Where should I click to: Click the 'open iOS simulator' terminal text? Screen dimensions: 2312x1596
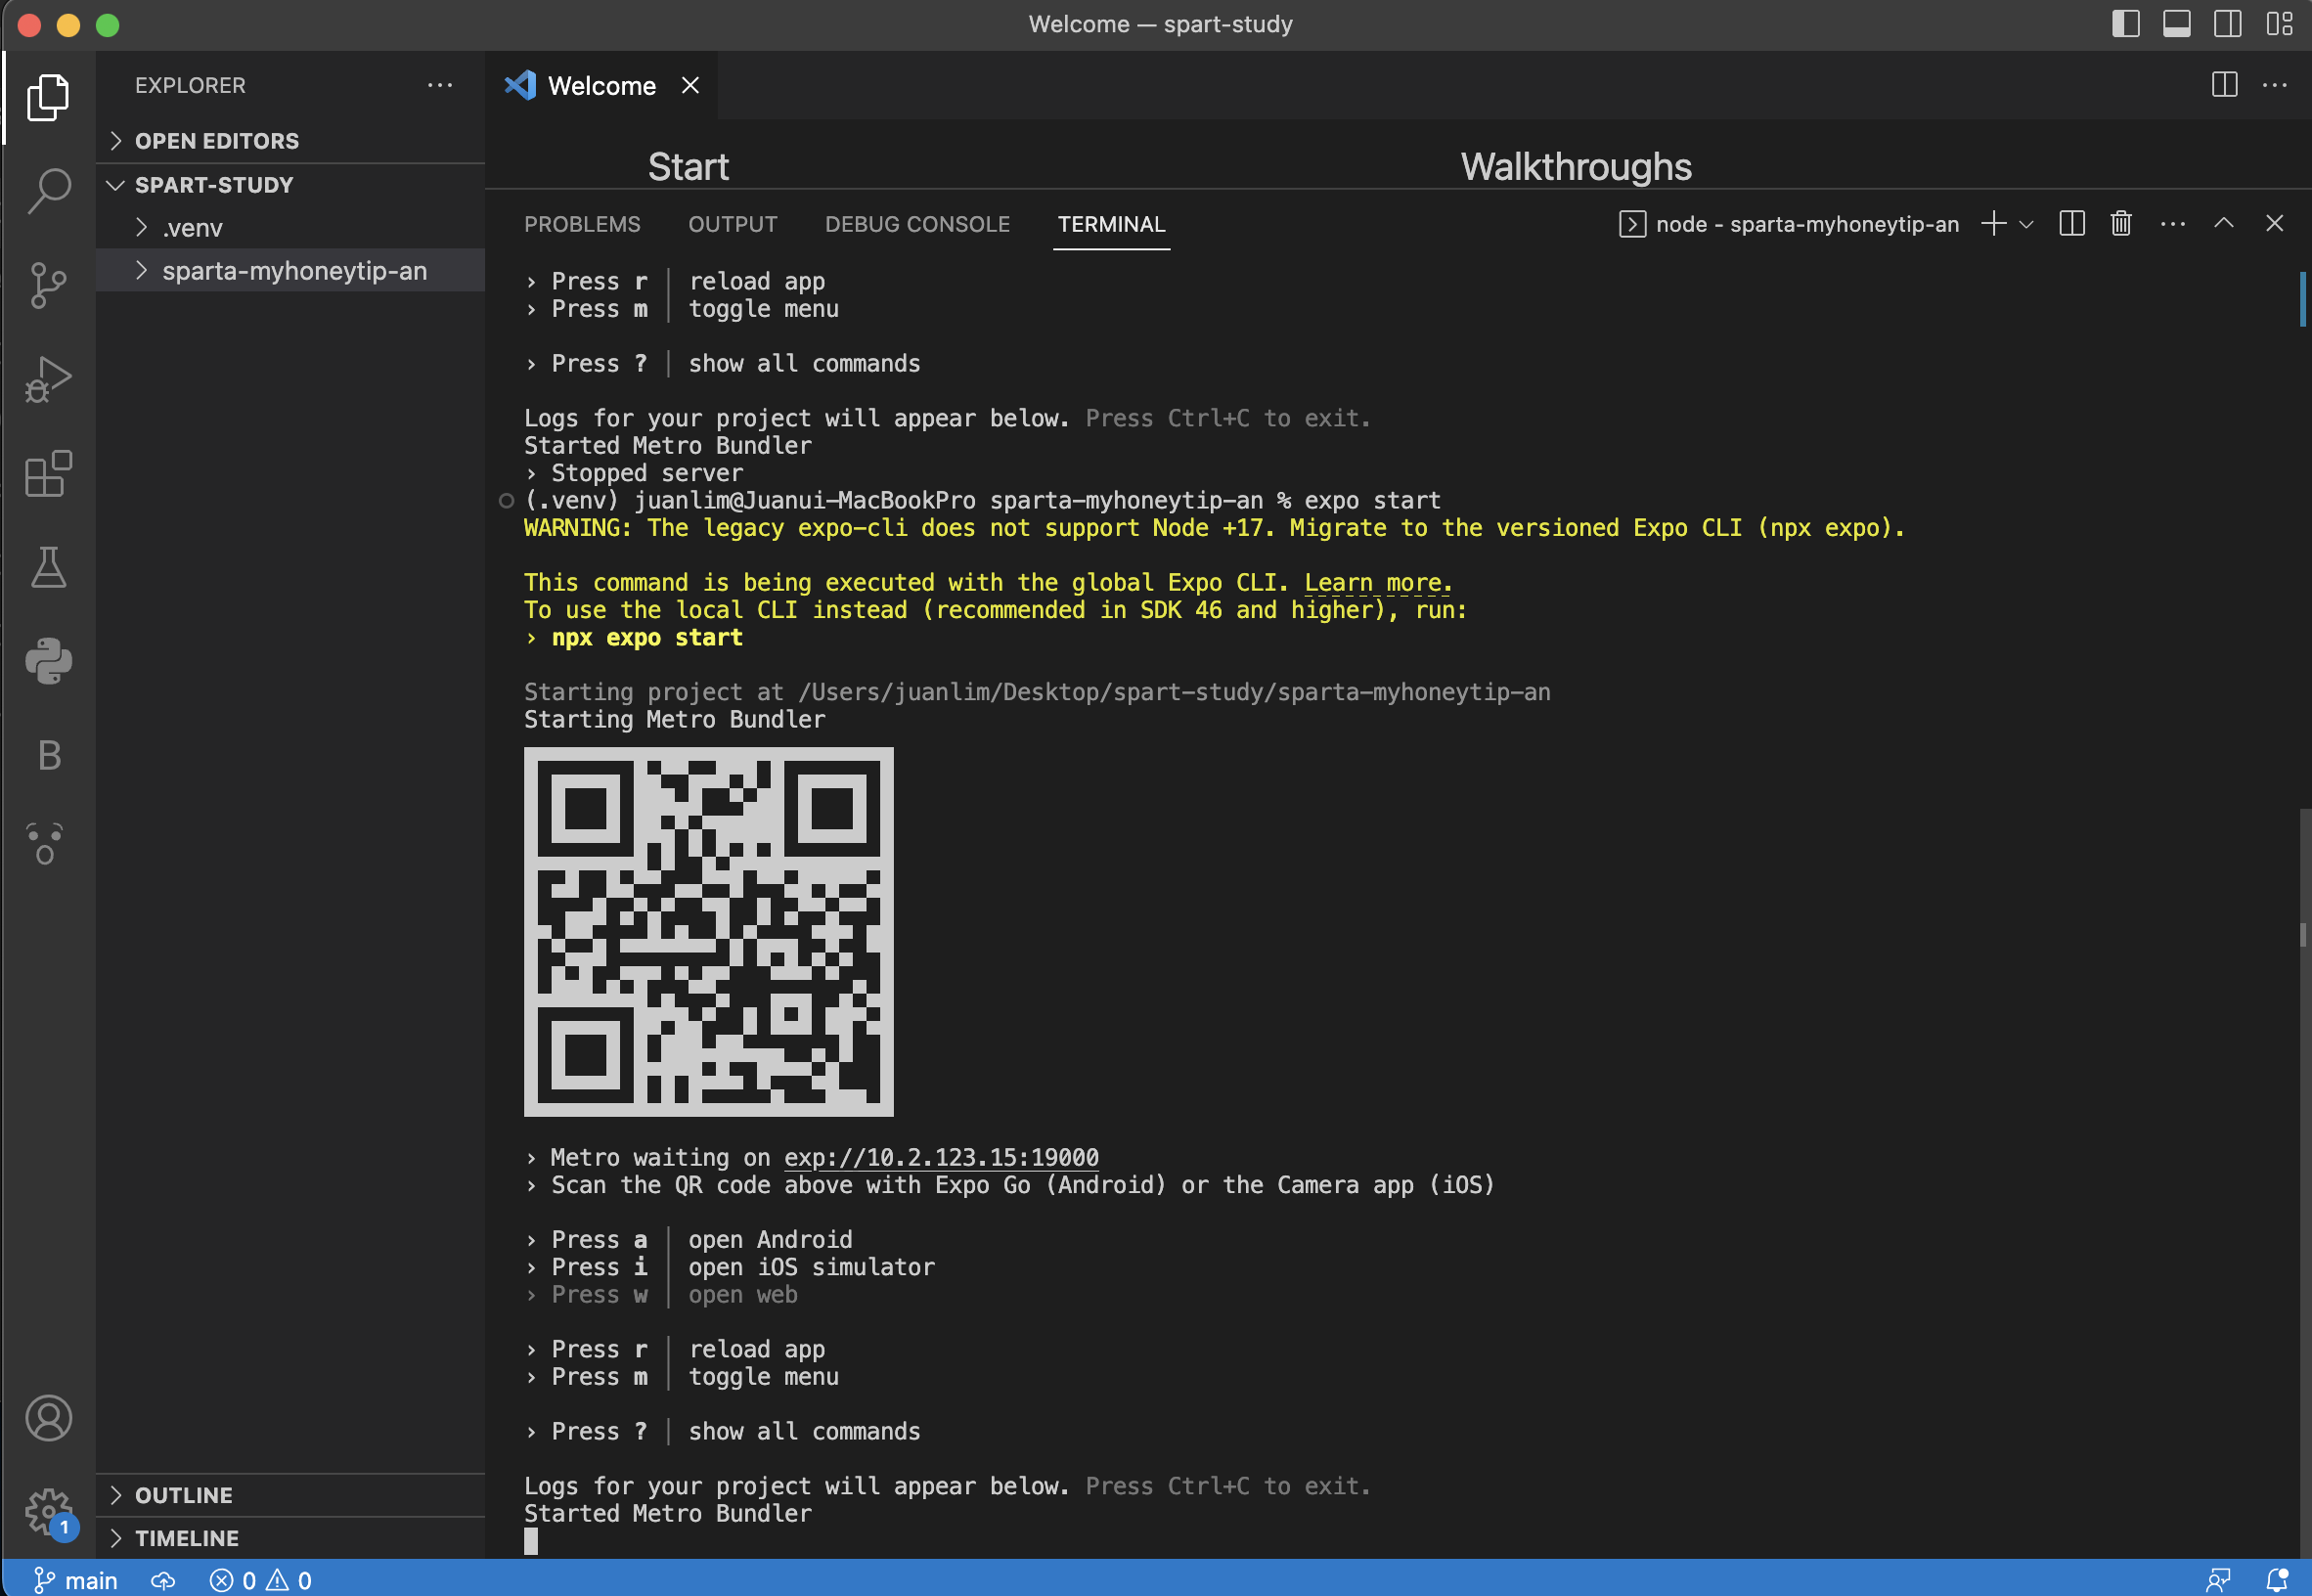click(812, 1268)
